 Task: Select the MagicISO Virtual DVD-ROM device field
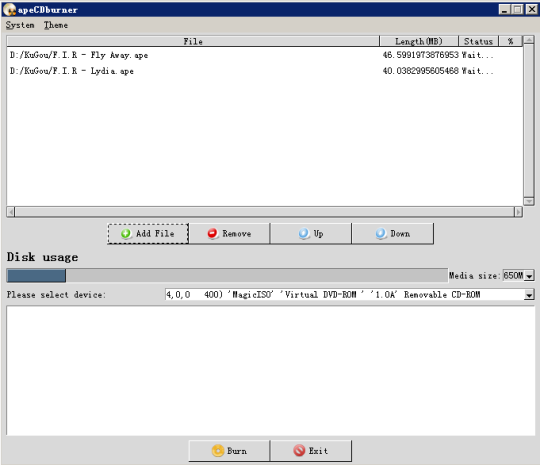pos(345,295)
